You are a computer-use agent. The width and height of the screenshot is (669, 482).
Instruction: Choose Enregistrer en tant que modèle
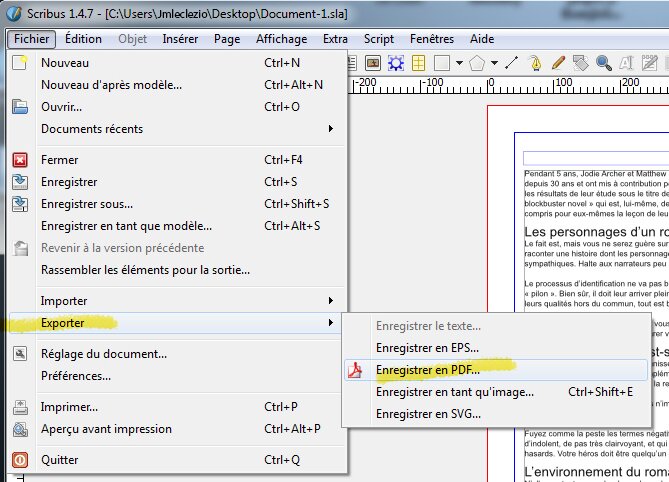coord(178,226)
